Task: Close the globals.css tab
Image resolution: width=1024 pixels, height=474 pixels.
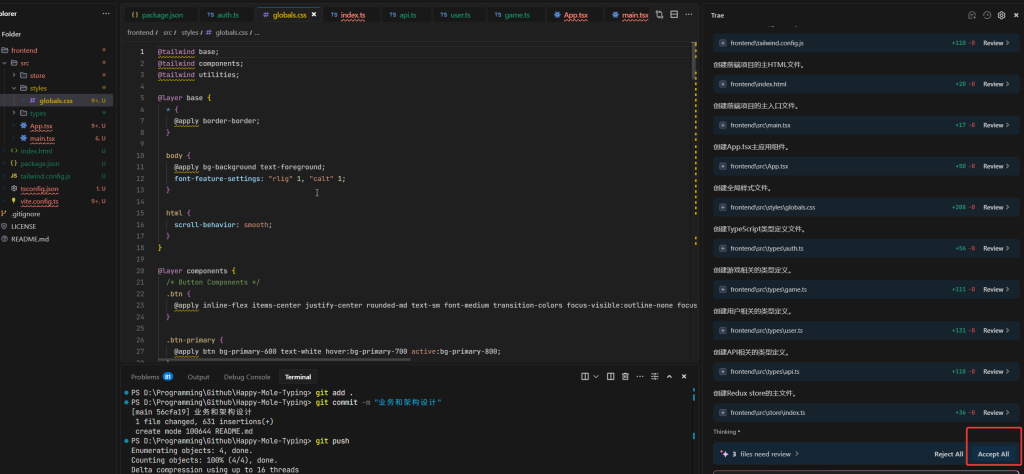Action: pos(313,14)
